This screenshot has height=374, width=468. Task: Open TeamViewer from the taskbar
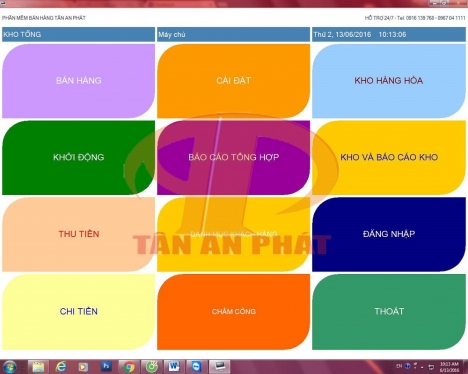[x=197, y=367]
